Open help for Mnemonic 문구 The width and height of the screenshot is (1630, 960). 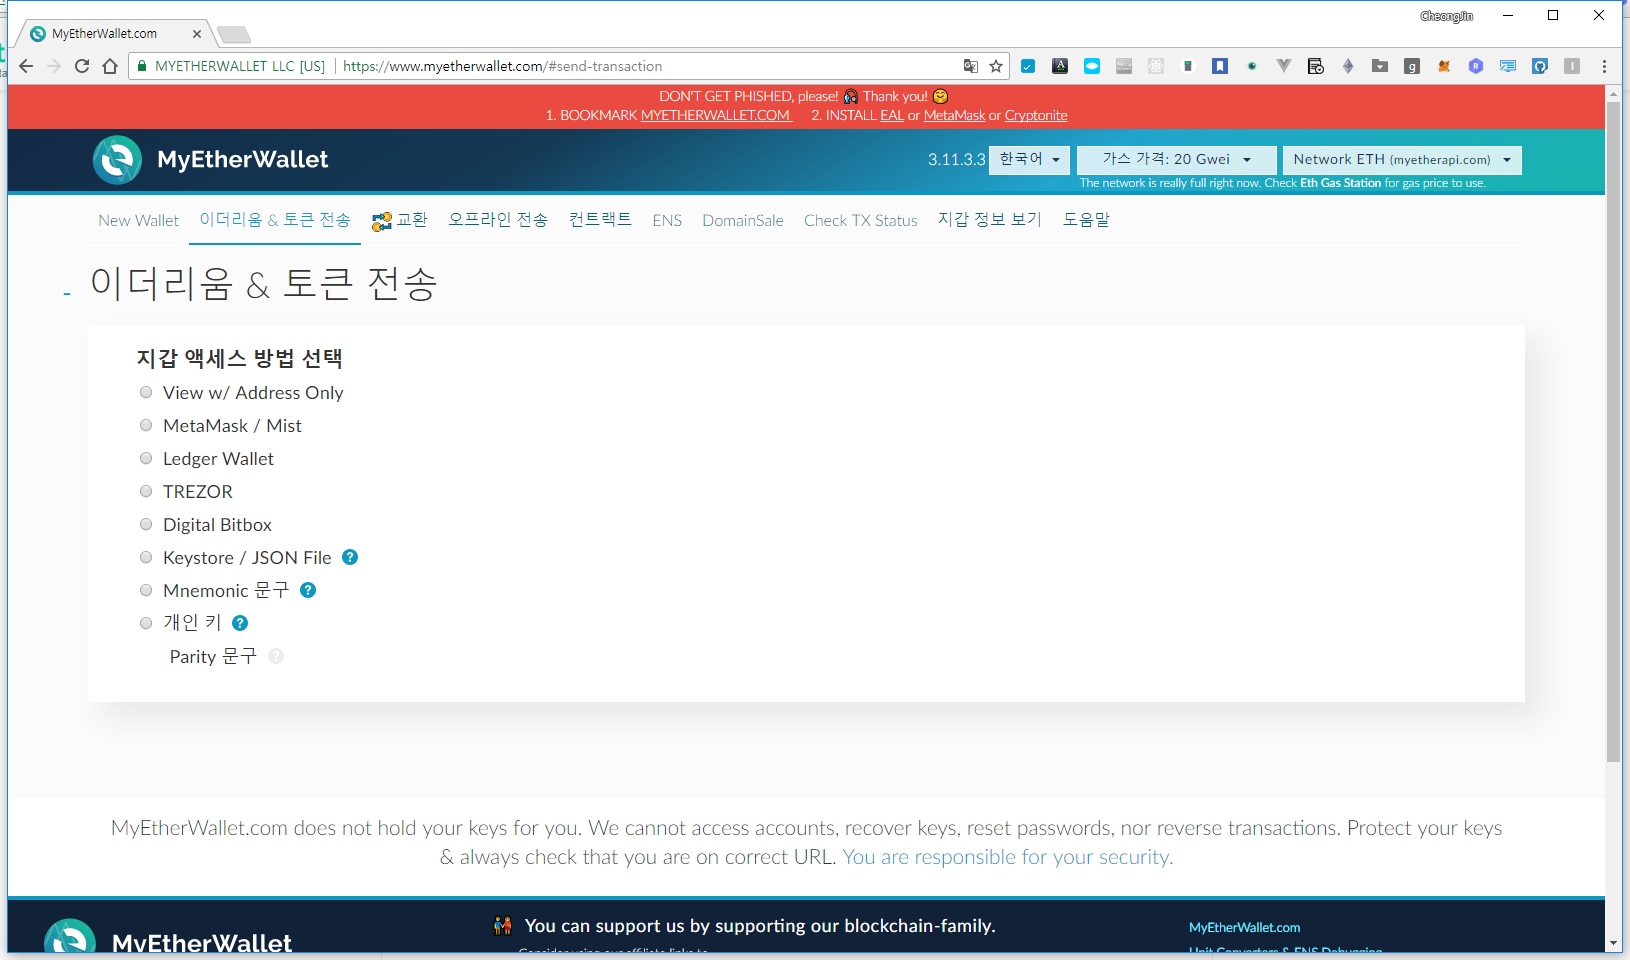coord(308,590)
